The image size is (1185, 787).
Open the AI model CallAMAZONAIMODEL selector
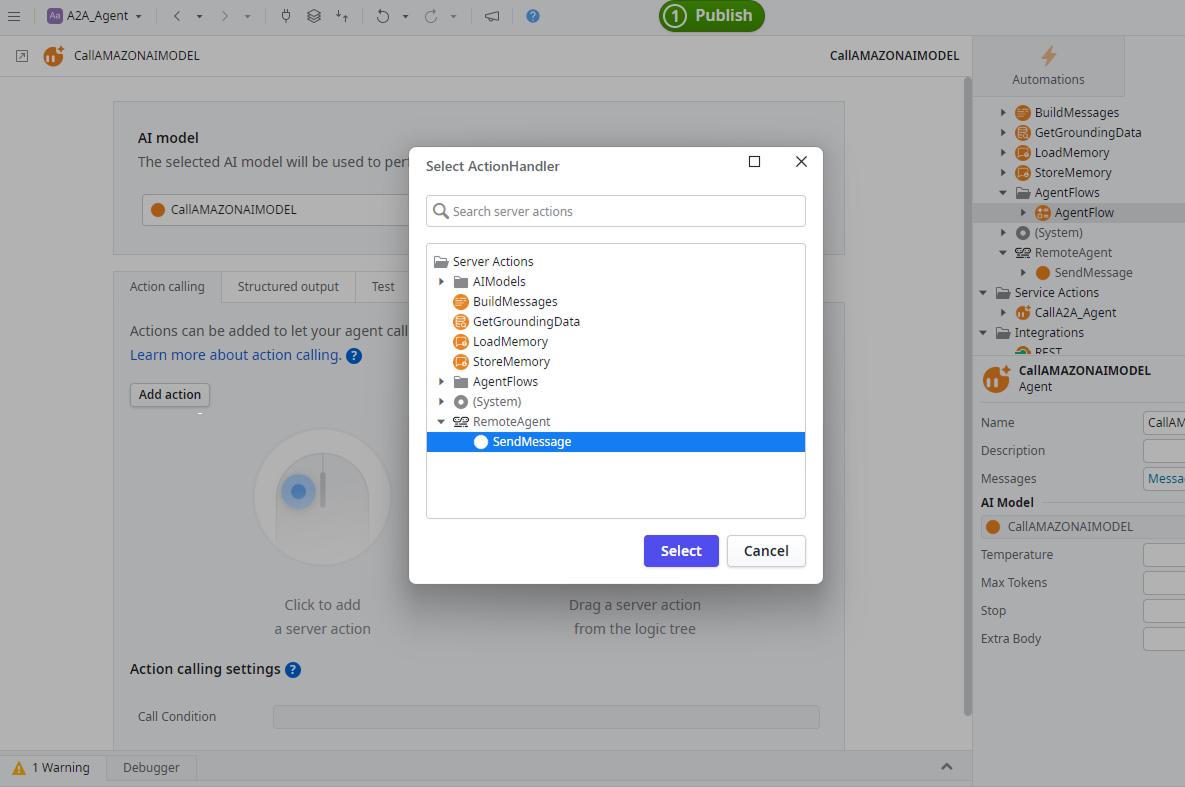(276, 209)
